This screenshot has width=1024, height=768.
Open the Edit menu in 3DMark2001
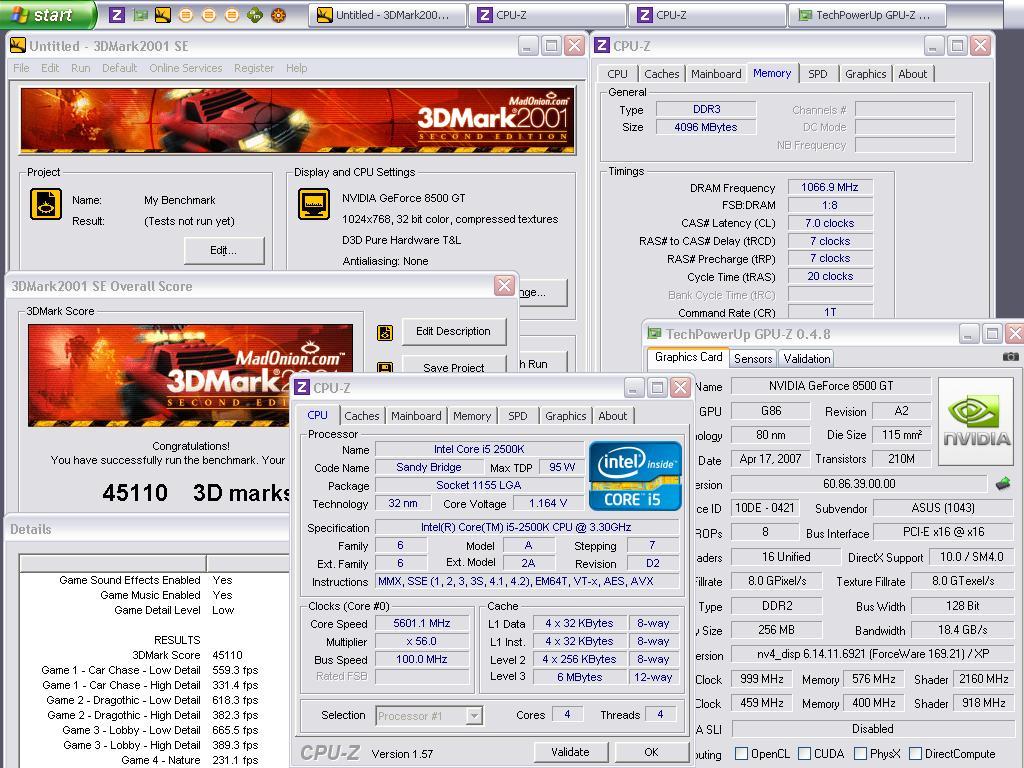[50, 68]
